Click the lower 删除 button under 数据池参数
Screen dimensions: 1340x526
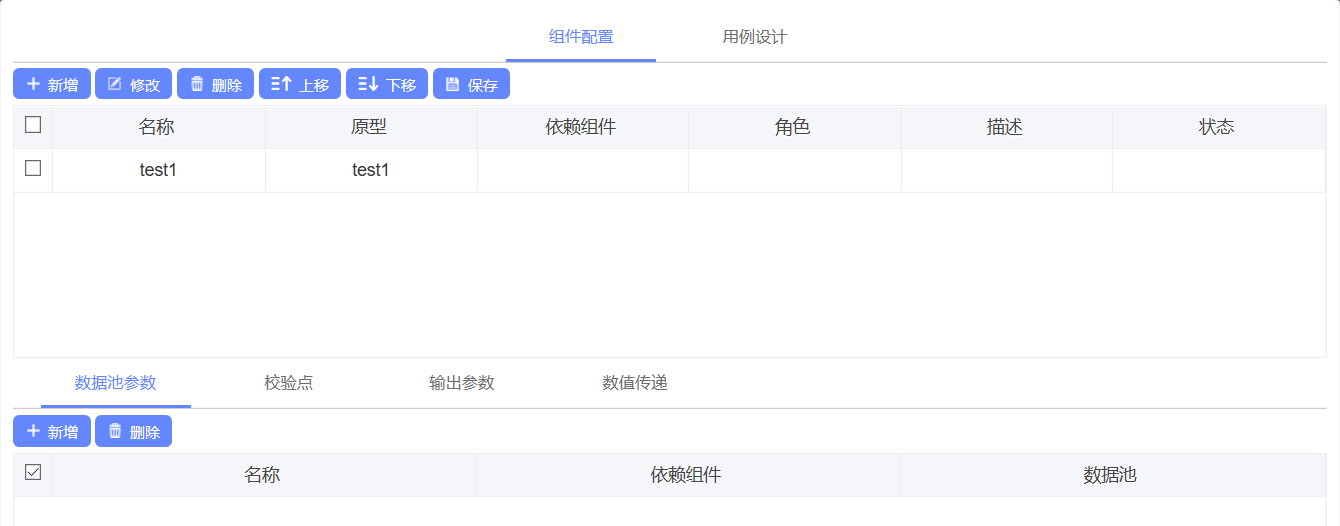click(x=133, y=431)
